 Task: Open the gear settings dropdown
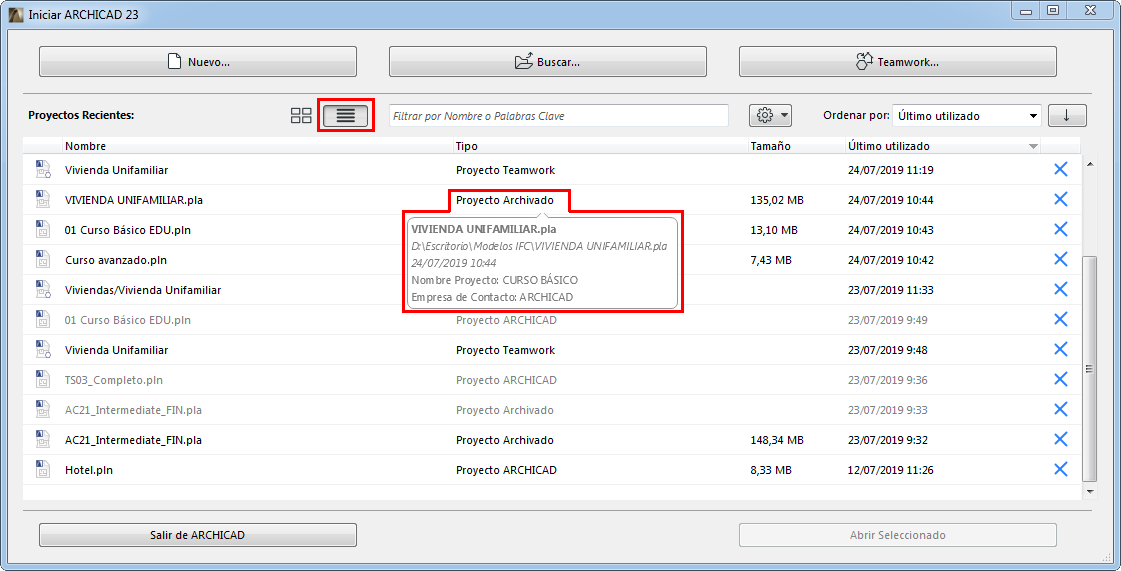[770, 115]
